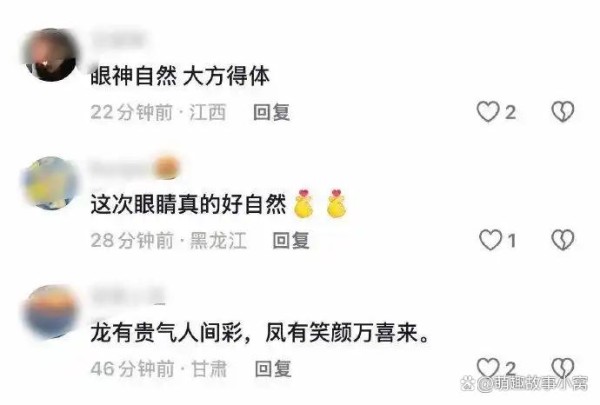Tap broken-heart dislike on the 黑龙江 comment
The width and height of the screenshot is (600, 405).
(562, 240)
